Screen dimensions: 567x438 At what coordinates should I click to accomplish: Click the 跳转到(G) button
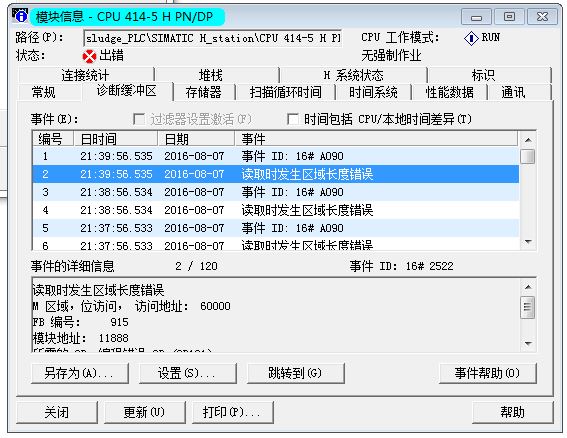[x=295, y=373]
